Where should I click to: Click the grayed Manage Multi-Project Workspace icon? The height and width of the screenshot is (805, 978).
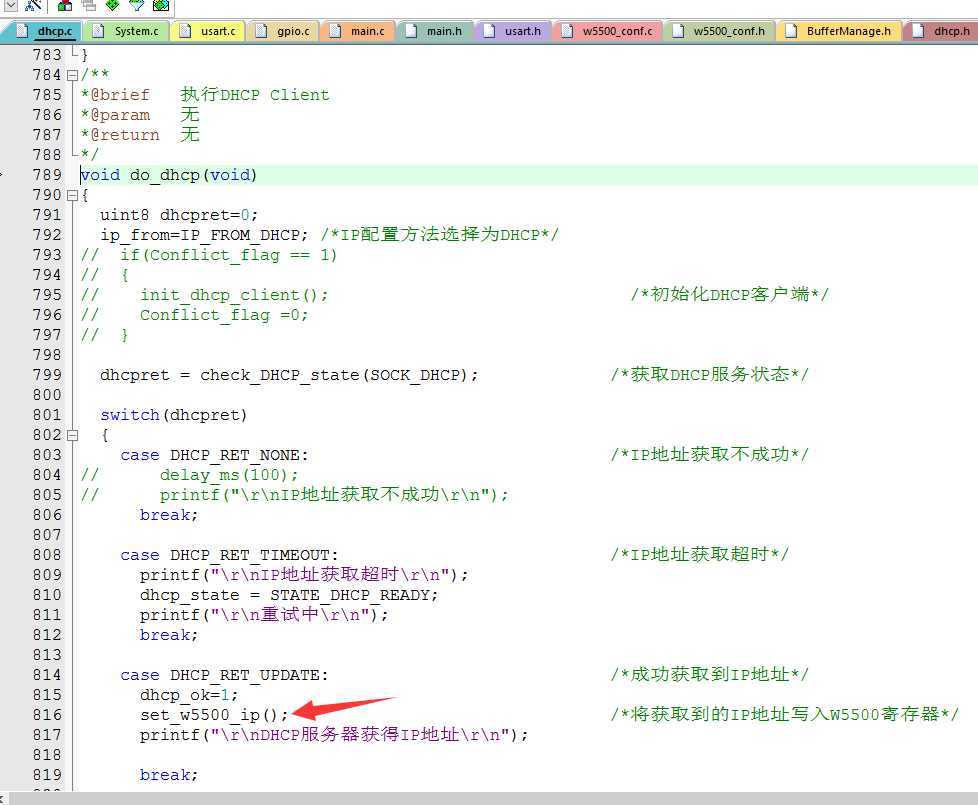(89, 6)
